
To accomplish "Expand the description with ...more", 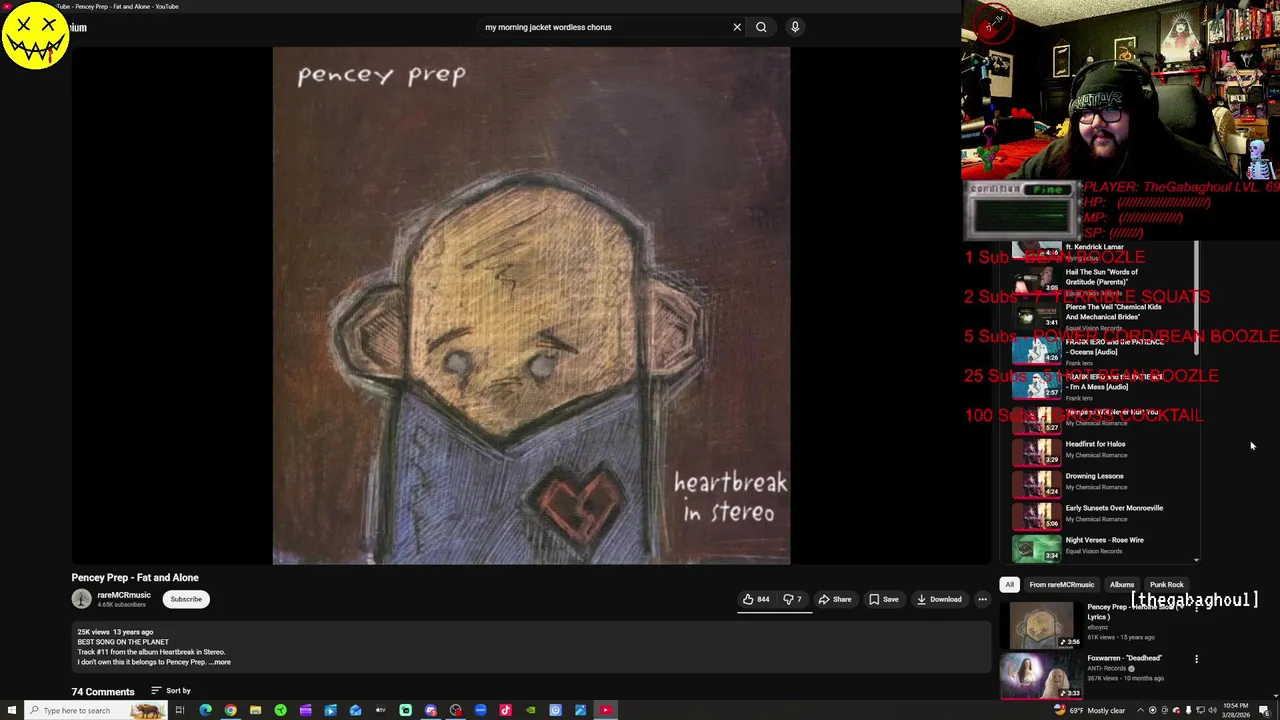I will click(x=220, y=662).
